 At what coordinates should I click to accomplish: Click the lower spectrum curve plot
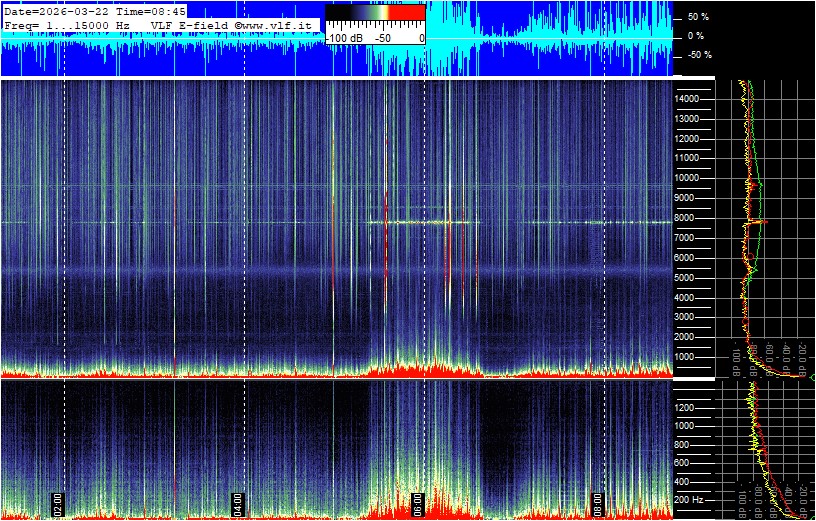(765, 450)
